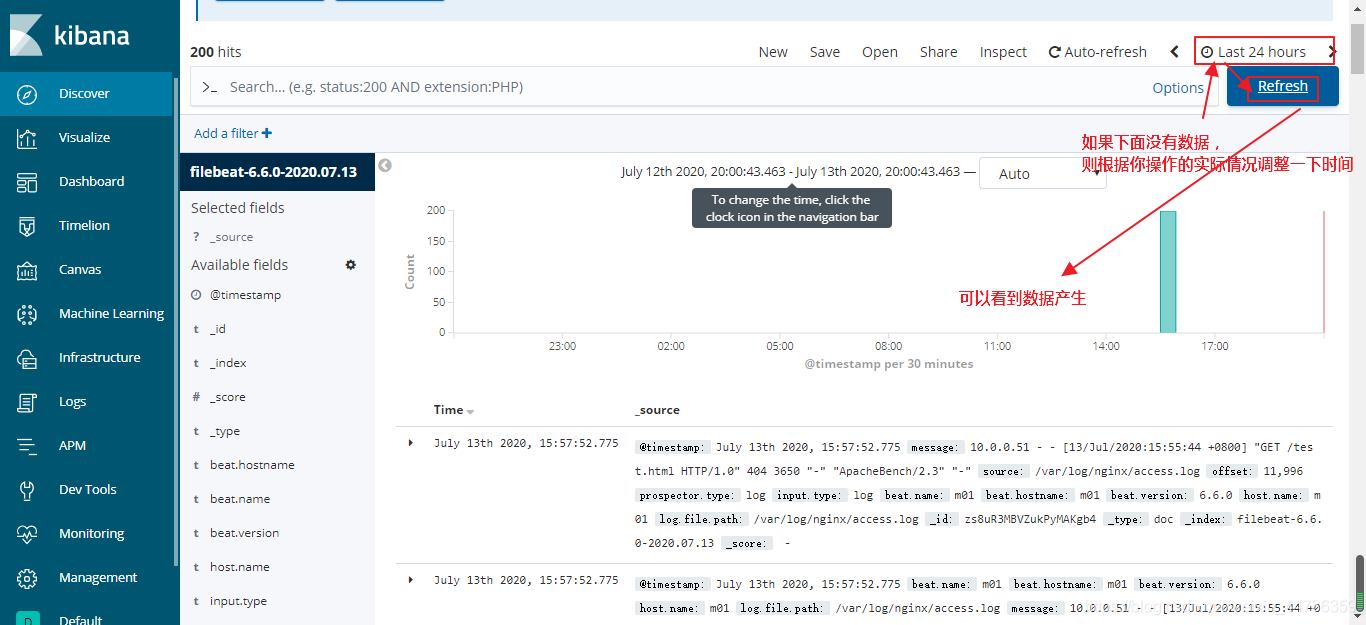Open APM icon in sidebar
This screenshot has height=625, width=1366.
pos(27,445)
